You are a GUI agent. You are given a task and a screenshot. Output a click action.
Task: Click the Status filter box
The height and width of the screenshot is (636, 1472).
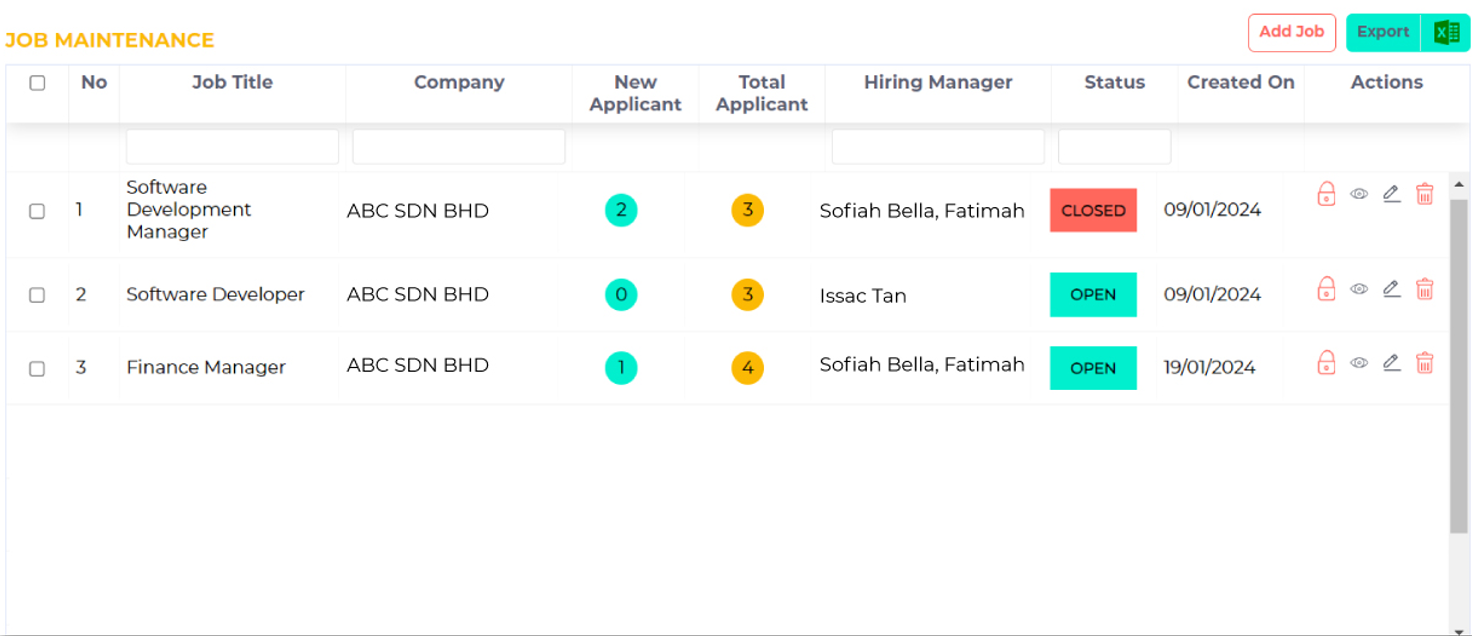click(x=1113, y=146)
